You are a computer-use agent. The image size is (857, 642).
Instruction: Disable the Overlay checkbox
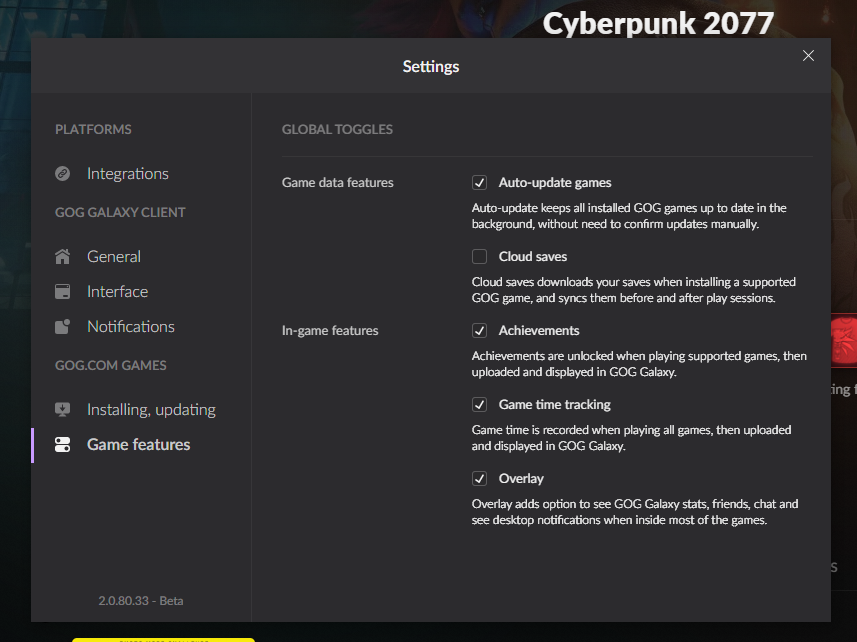click(479, 479)
